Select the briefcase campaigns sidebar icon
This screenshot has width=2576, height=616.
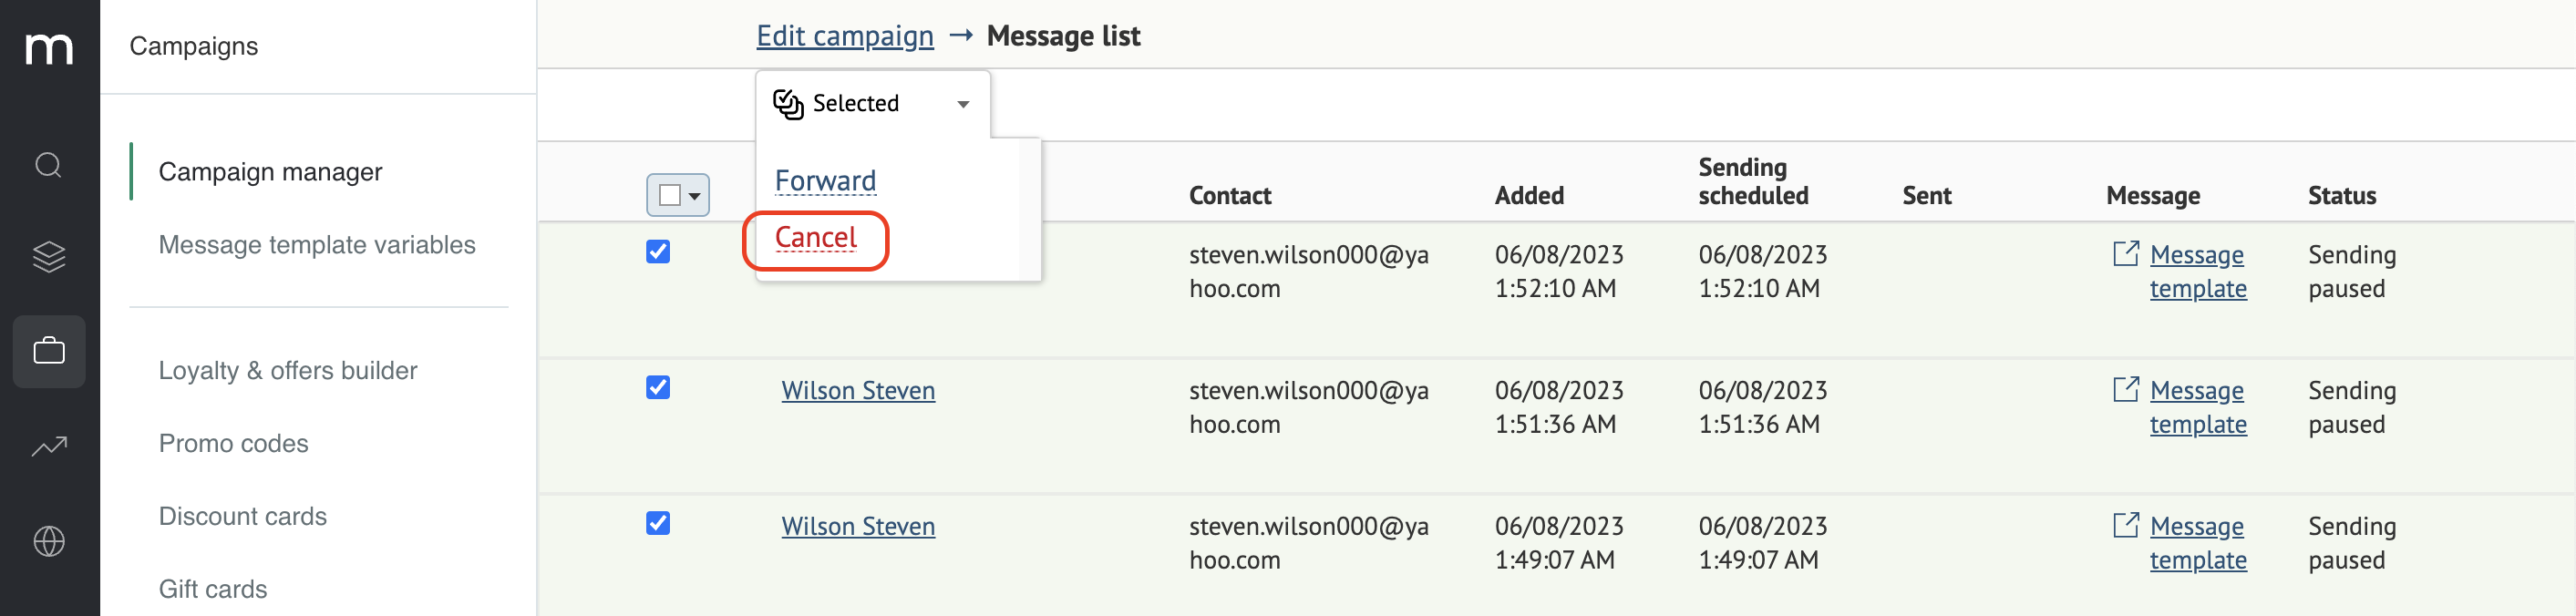(x=49, y=351)
